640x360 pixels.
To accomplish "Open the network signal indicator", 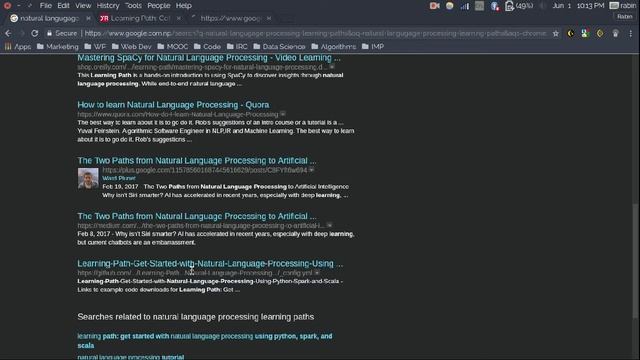I will (464, 6).
